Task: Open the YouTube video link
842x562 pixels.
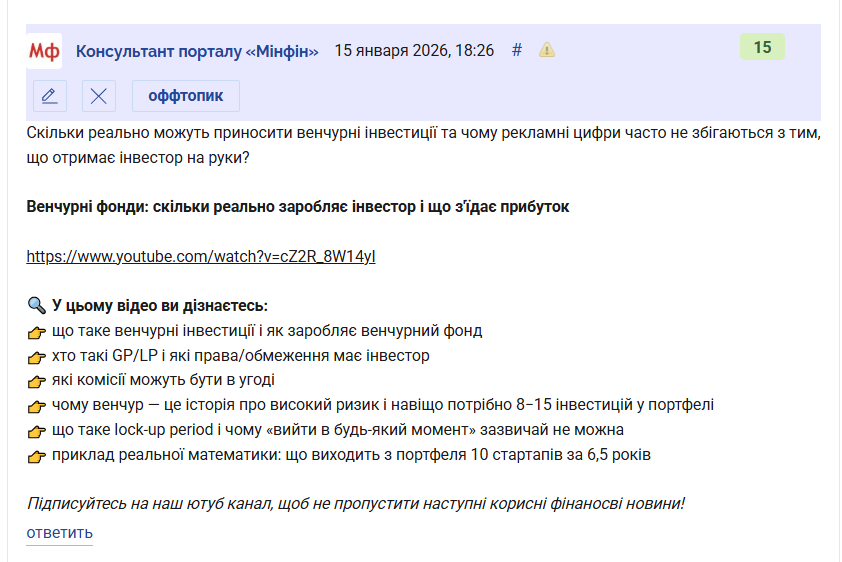Action: pos(200,256)
